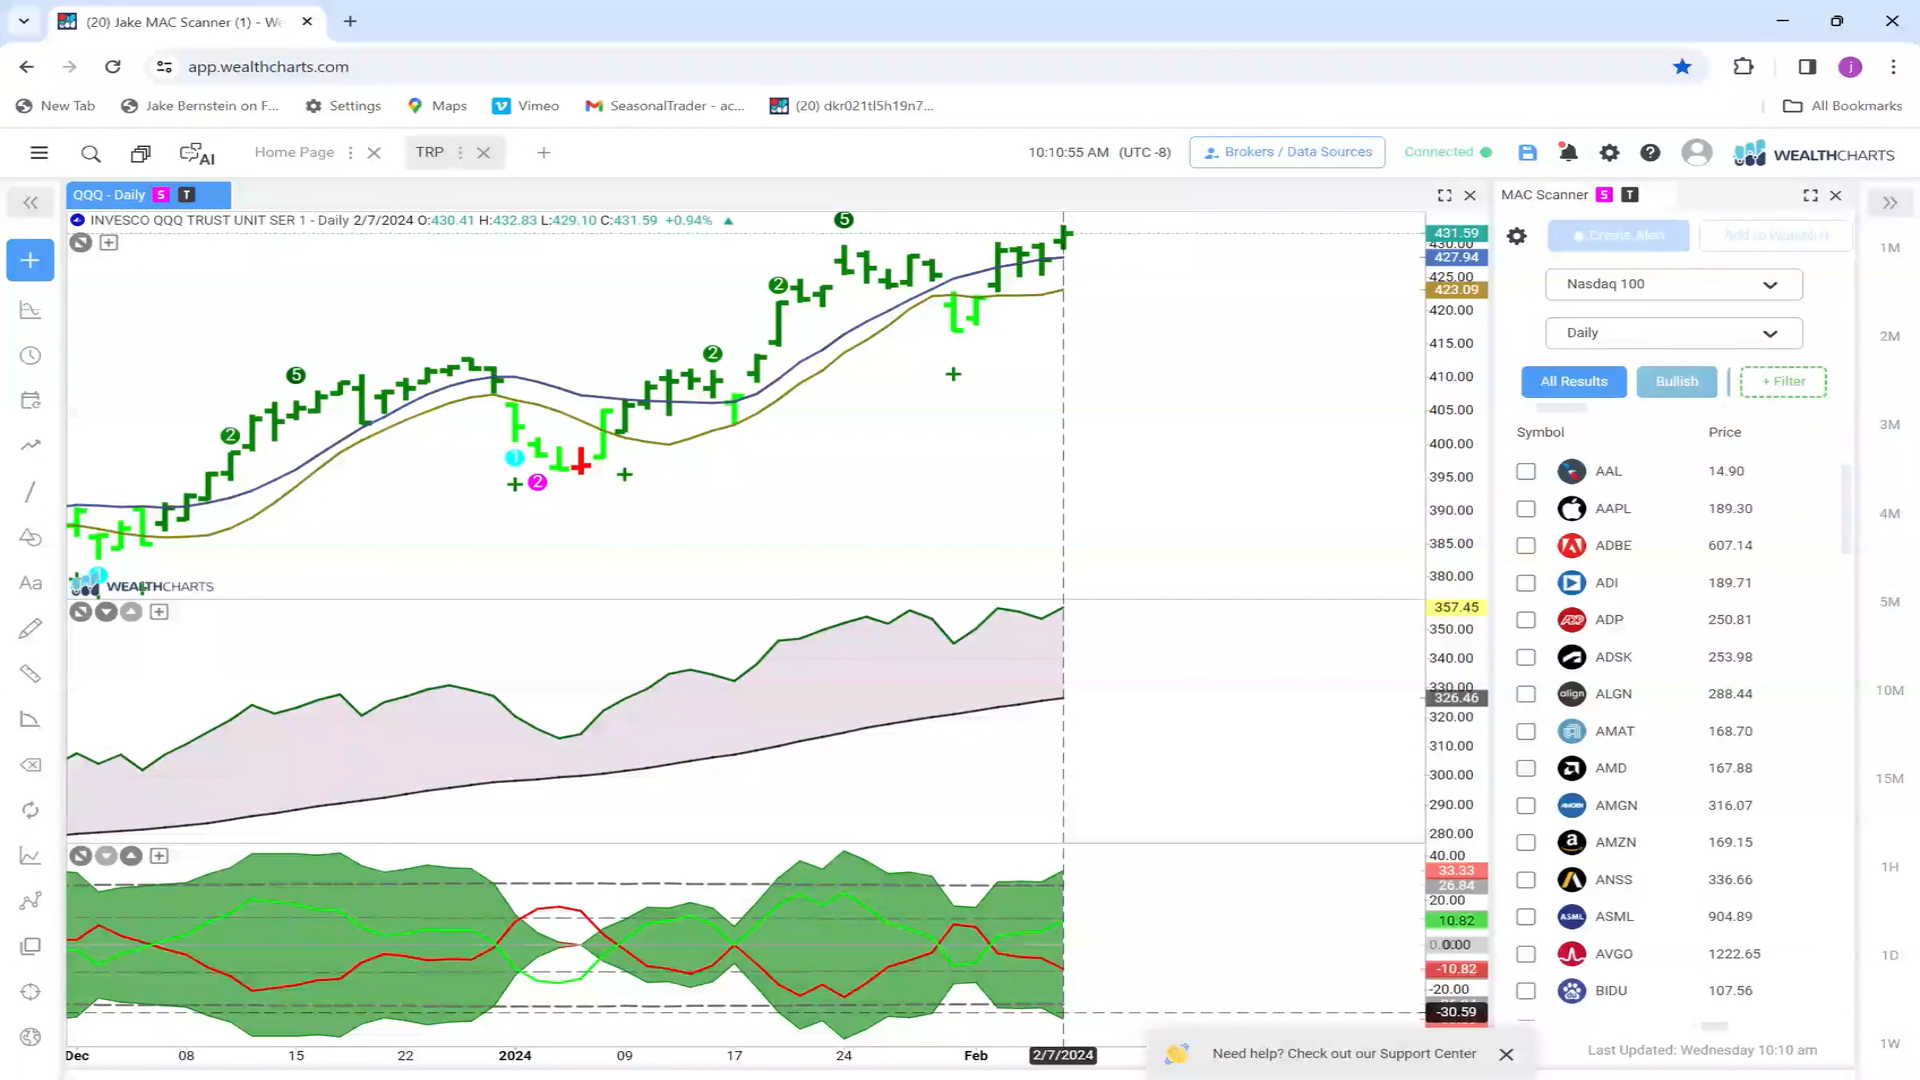1920x1080 pixels.
Task: Move bottom indicator pane up
Action: point(131,856)
